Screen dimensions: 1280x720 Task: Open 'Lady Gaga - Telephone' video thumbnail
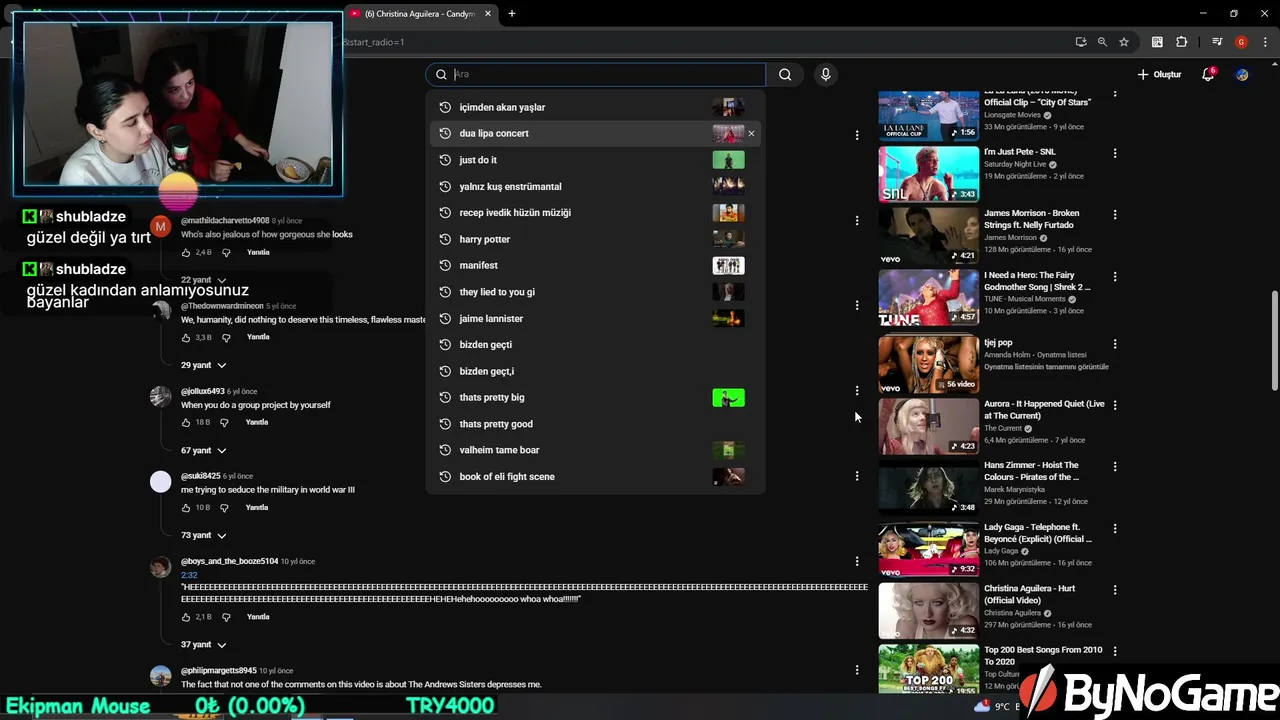[929, 550]
